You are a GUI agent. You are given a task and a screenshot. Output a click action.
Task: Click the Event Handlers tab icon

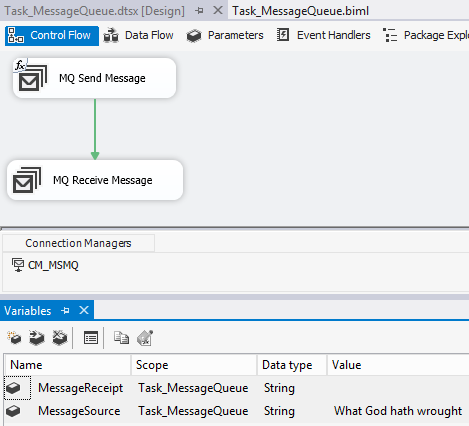tap(283, 35)
